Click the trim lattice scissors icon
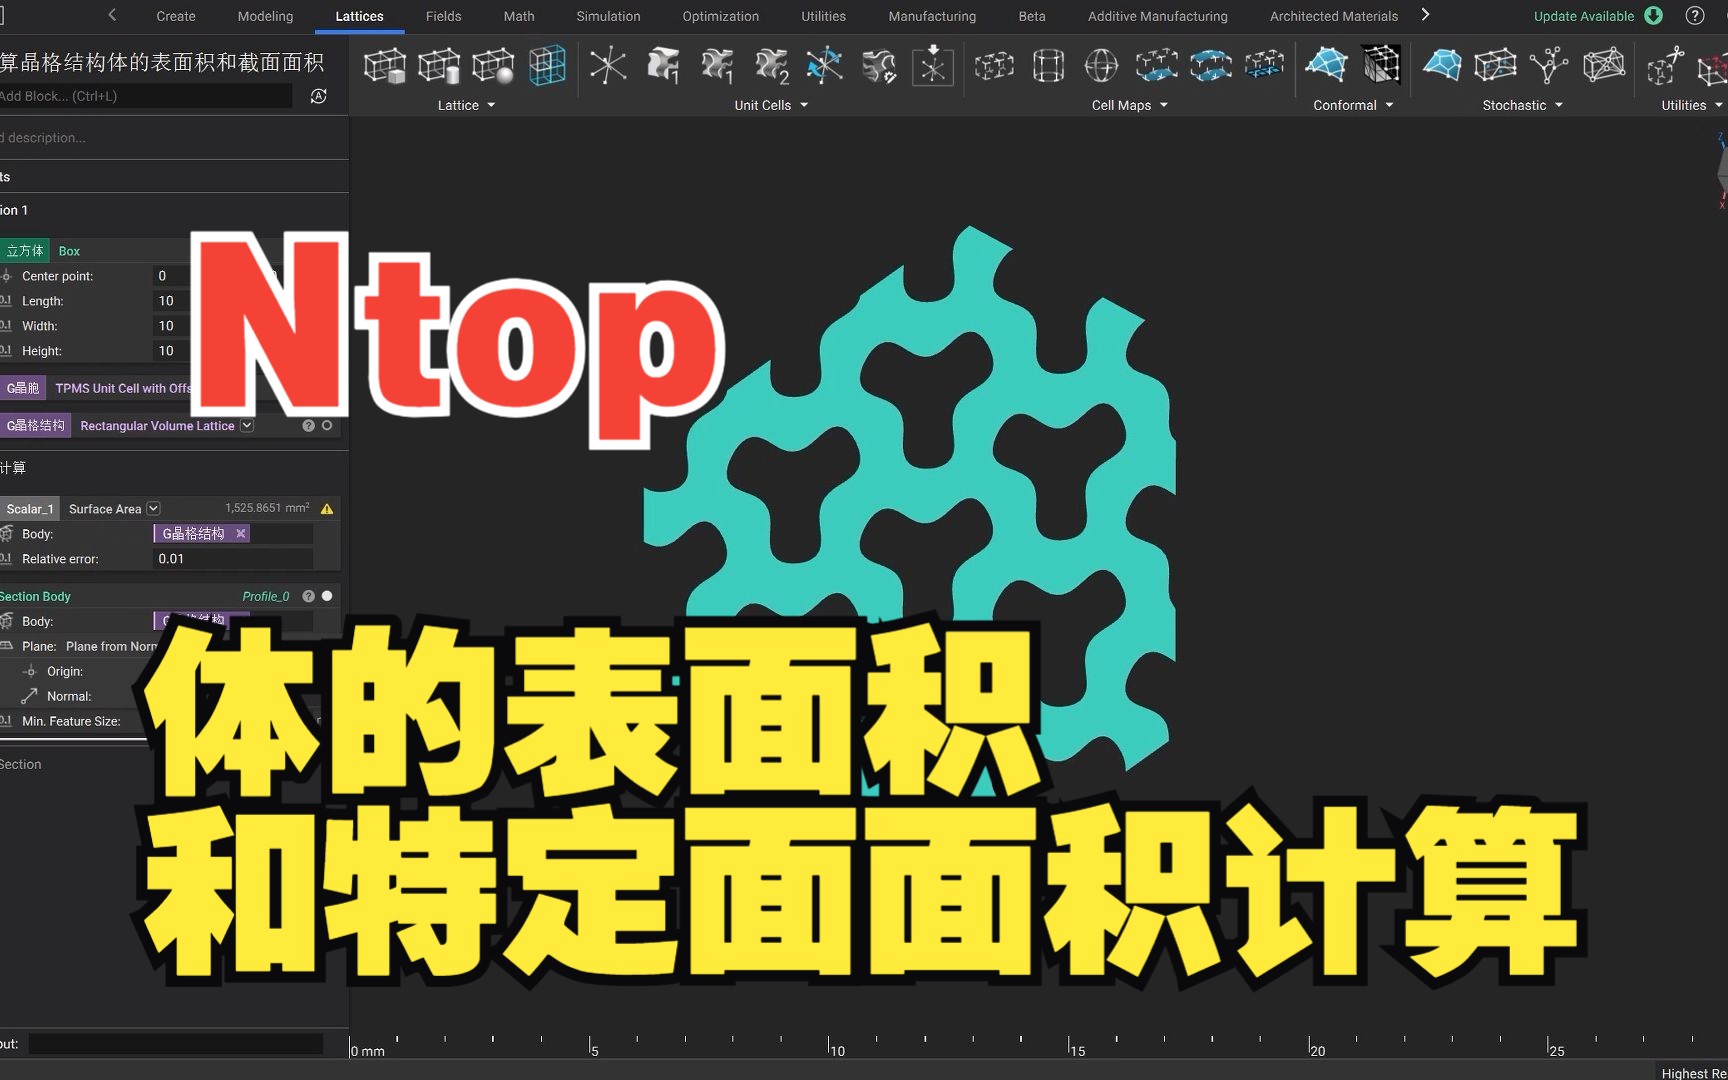Image resolution: width=1728 pixels, height=1080 pixels. pos(1665,66)
